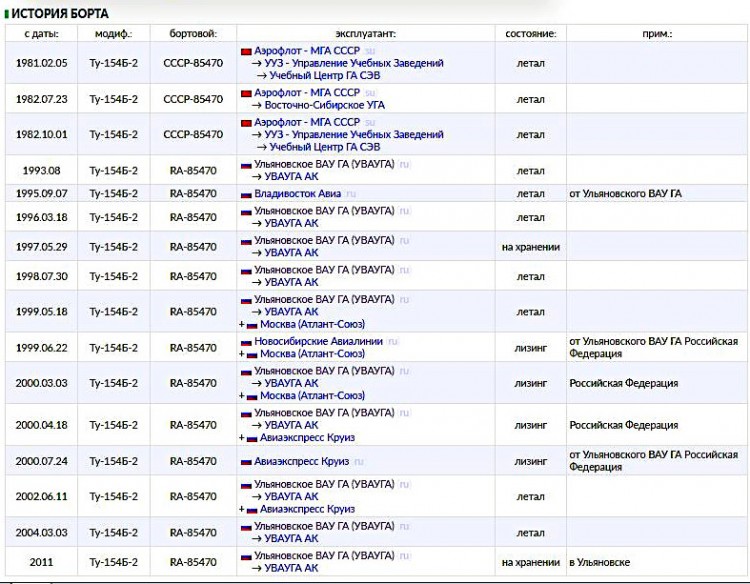The image size is (750, 584).
Task: Click the flag beside Авиаэкспресс Круиз in 2000.07.24 row
Action: tap(246, 462)
